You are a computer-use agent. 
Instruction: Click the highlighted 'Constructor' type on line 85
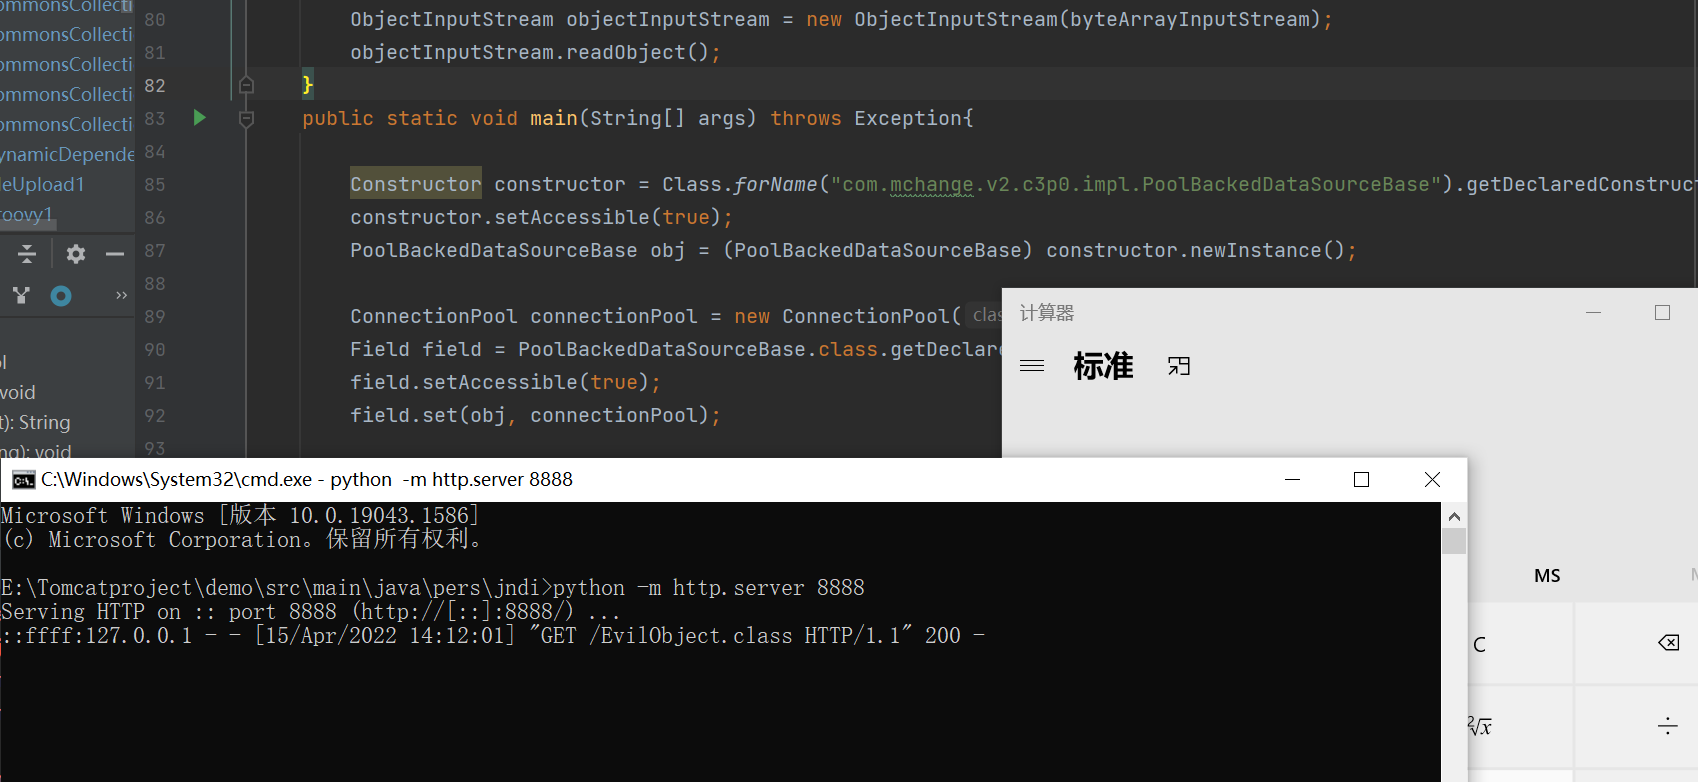click(x=415, y=184)
